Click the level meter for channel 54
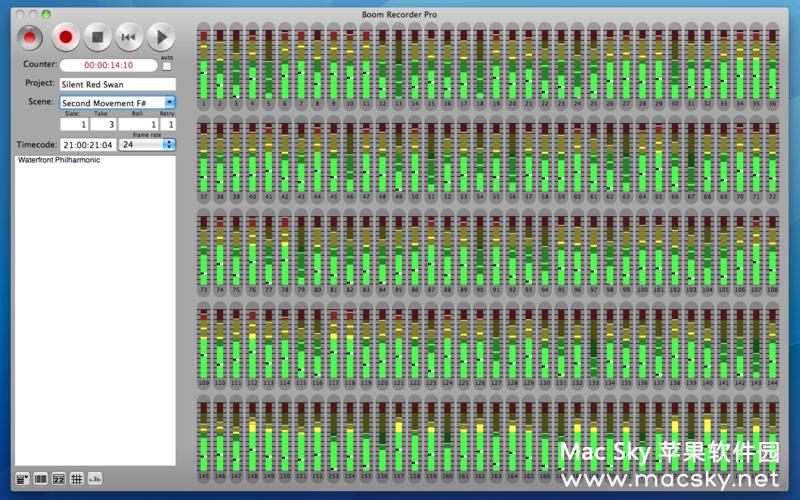The image size is (800, 500). coord(480,159)
